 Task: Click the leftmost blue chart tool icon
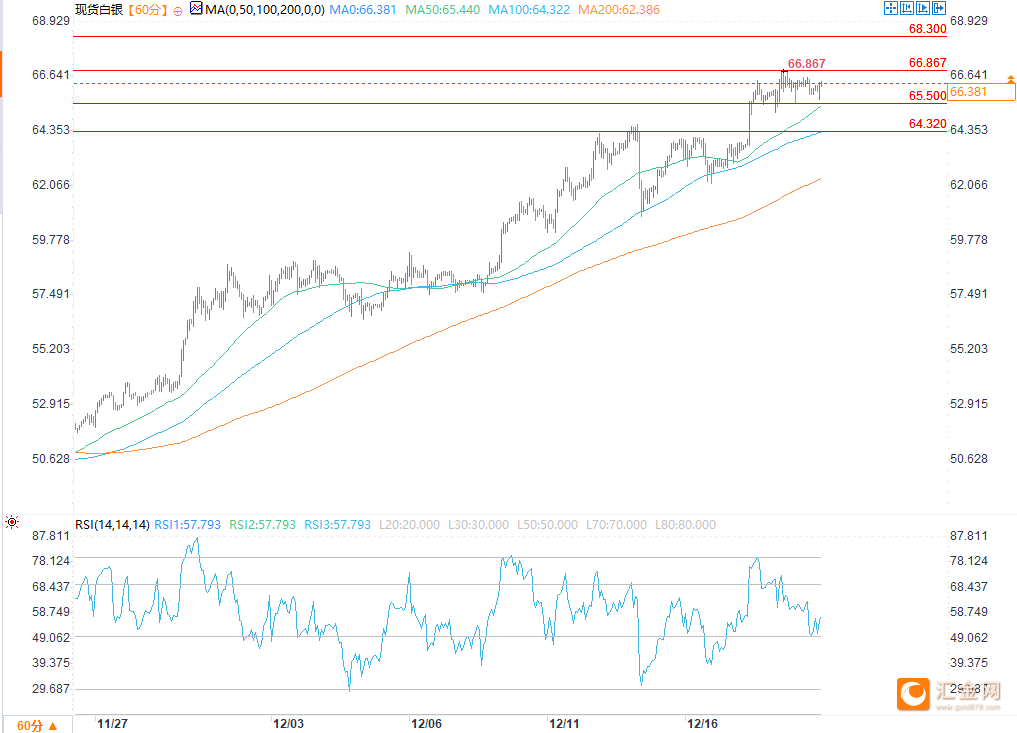point(890,9)
